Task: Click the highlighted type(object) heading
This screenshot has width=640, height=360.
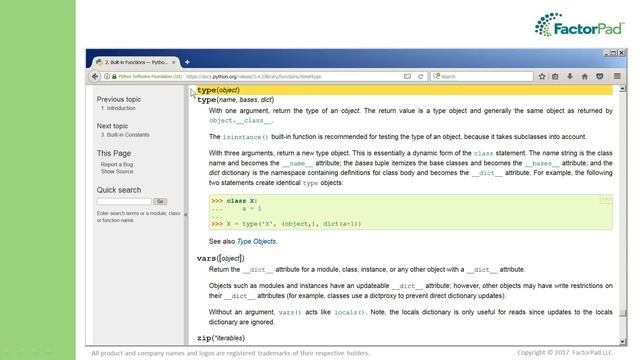Action: (x=218, y=90)
